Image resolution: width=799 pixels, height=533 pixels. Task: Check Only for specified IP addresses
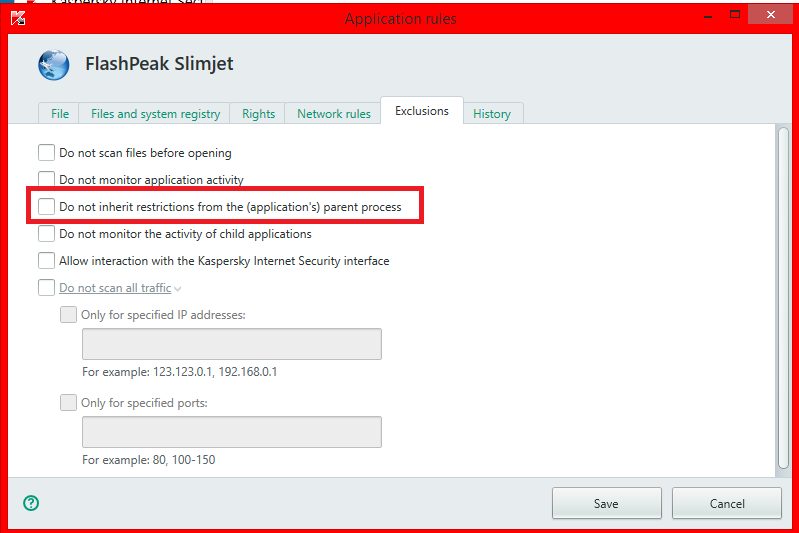click(x=68, y=314)
